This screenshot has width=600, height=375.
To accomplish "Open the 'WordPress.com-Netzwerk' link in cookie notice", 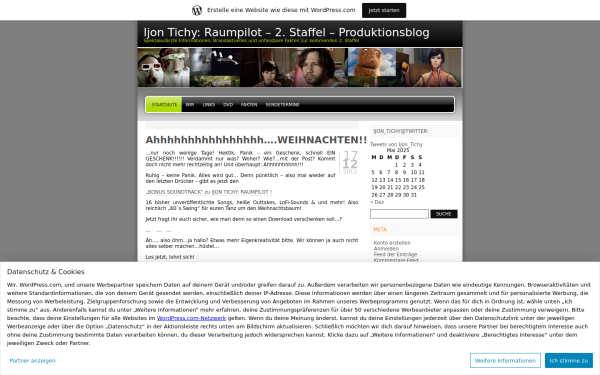I will point(191,318).
